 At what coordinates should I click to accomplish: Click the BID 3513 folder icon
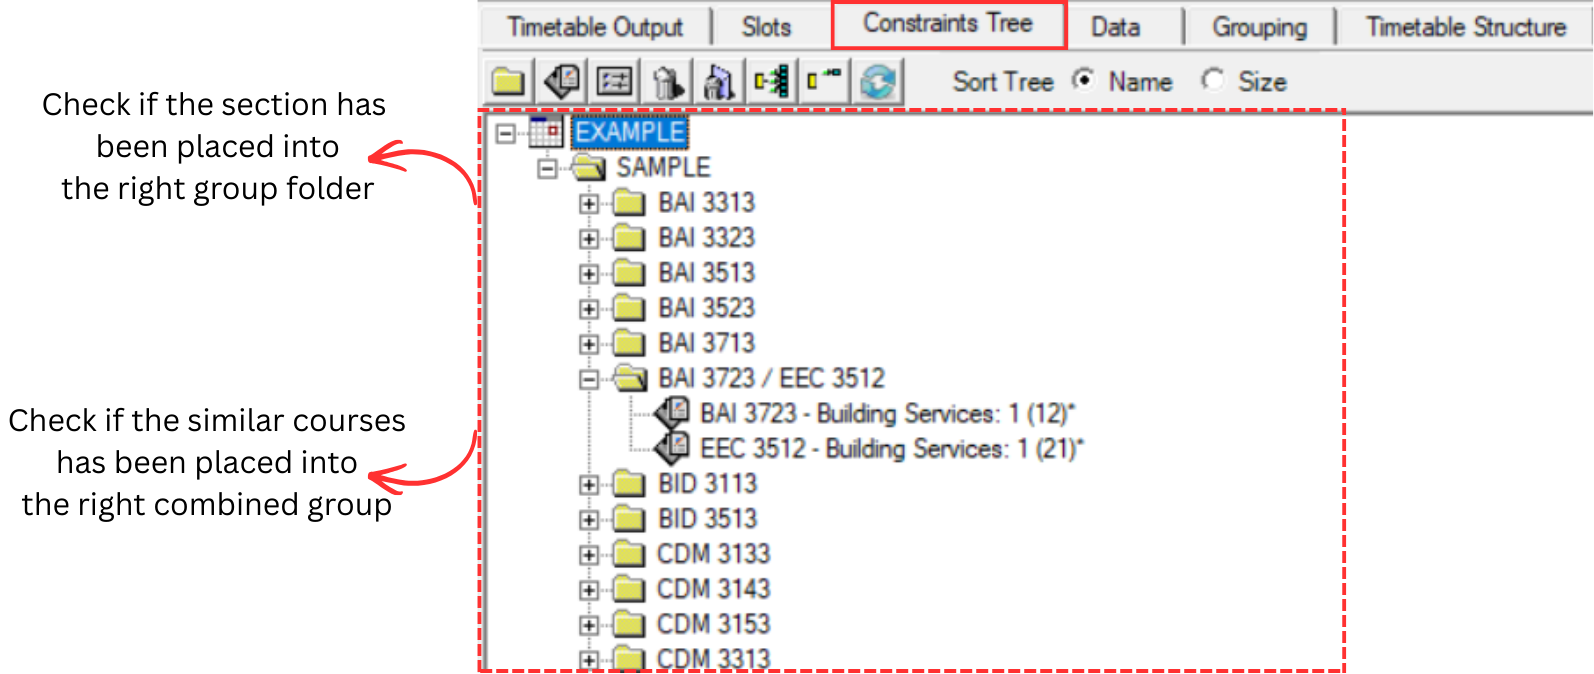628,519
